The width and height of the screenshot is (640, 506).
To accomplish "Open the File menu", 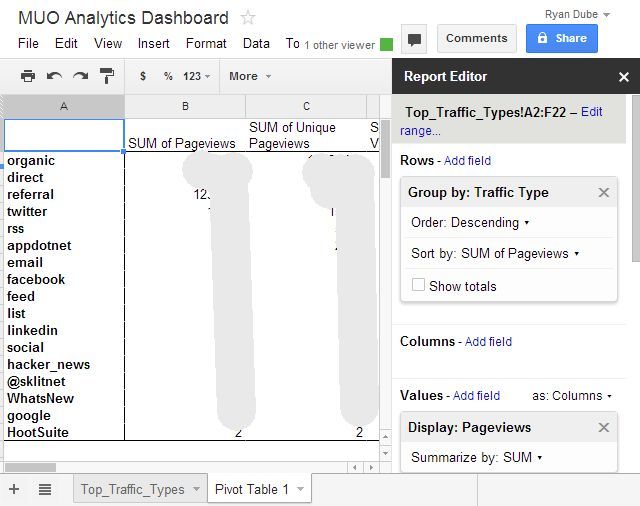I will 28,43.
